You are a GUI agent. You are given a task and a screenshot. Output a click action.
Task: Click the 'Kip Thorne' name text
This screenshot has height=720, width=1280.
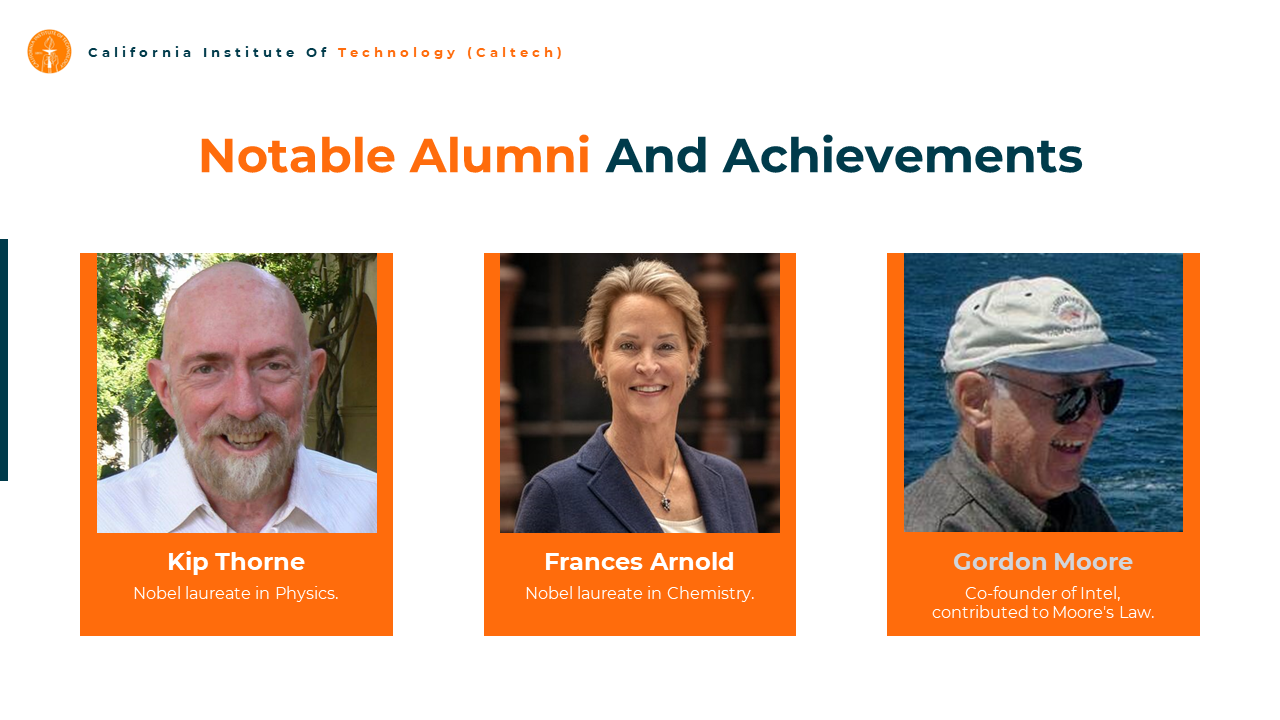(236, 562)
